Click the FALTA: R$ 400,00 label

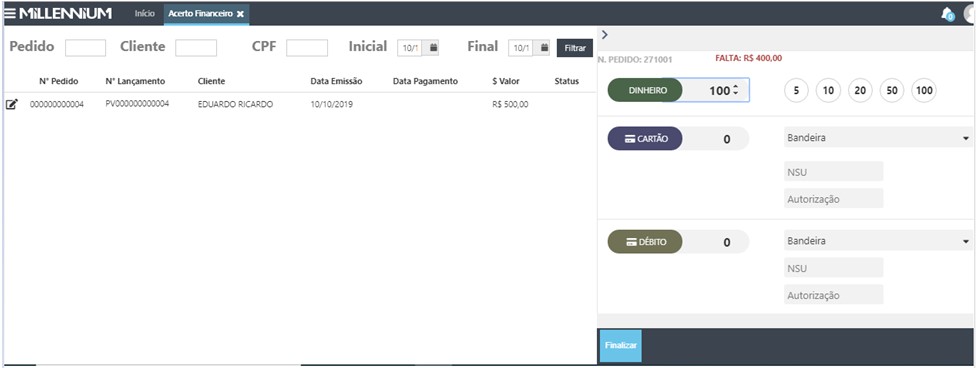(748, 59)
